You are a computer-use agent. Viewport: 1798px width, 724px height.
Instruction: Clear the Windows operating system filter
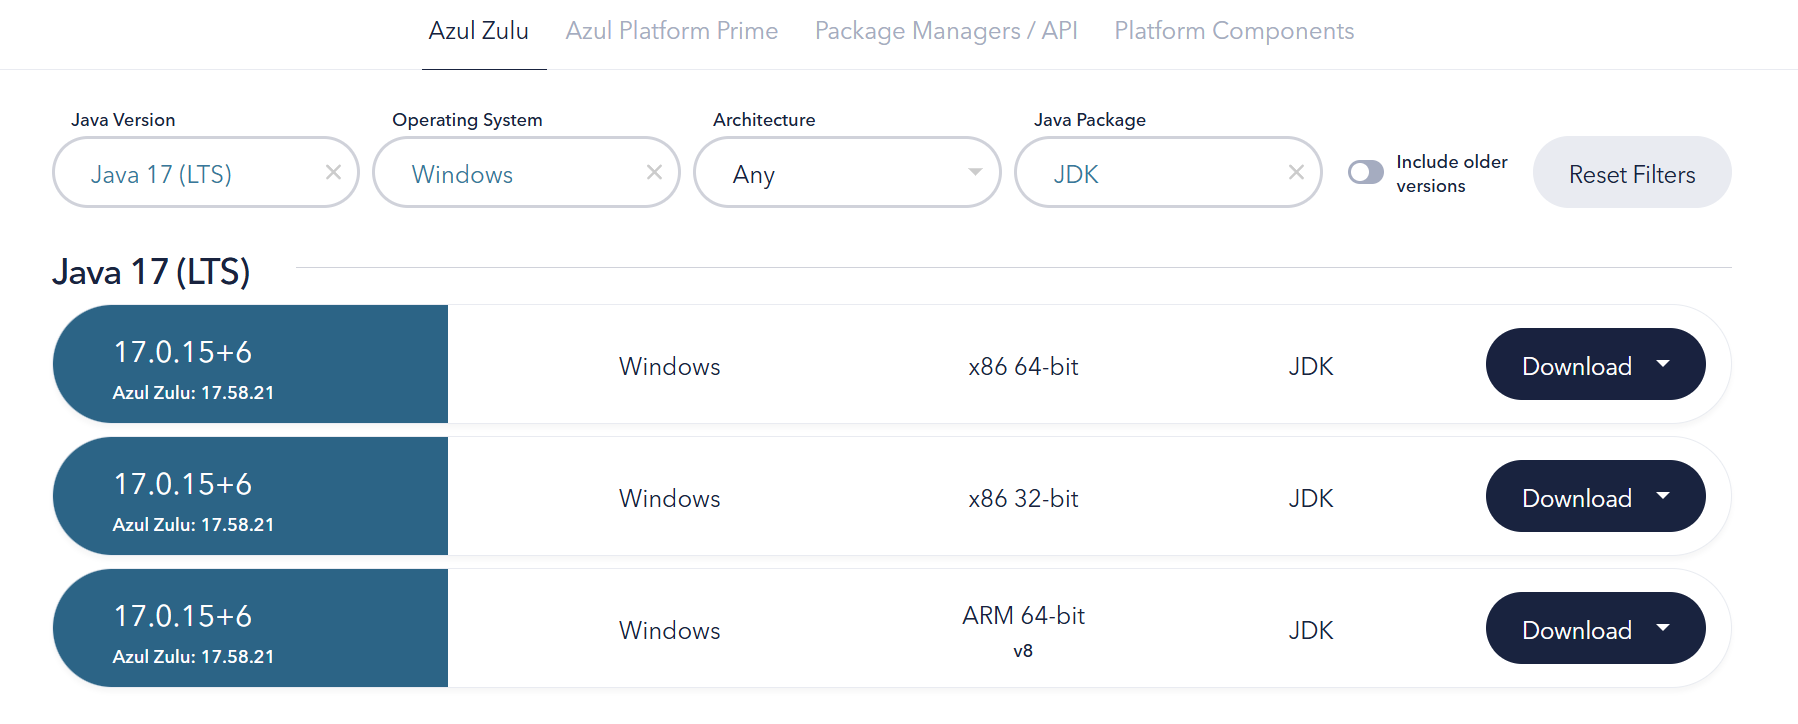tap(654, 173)
